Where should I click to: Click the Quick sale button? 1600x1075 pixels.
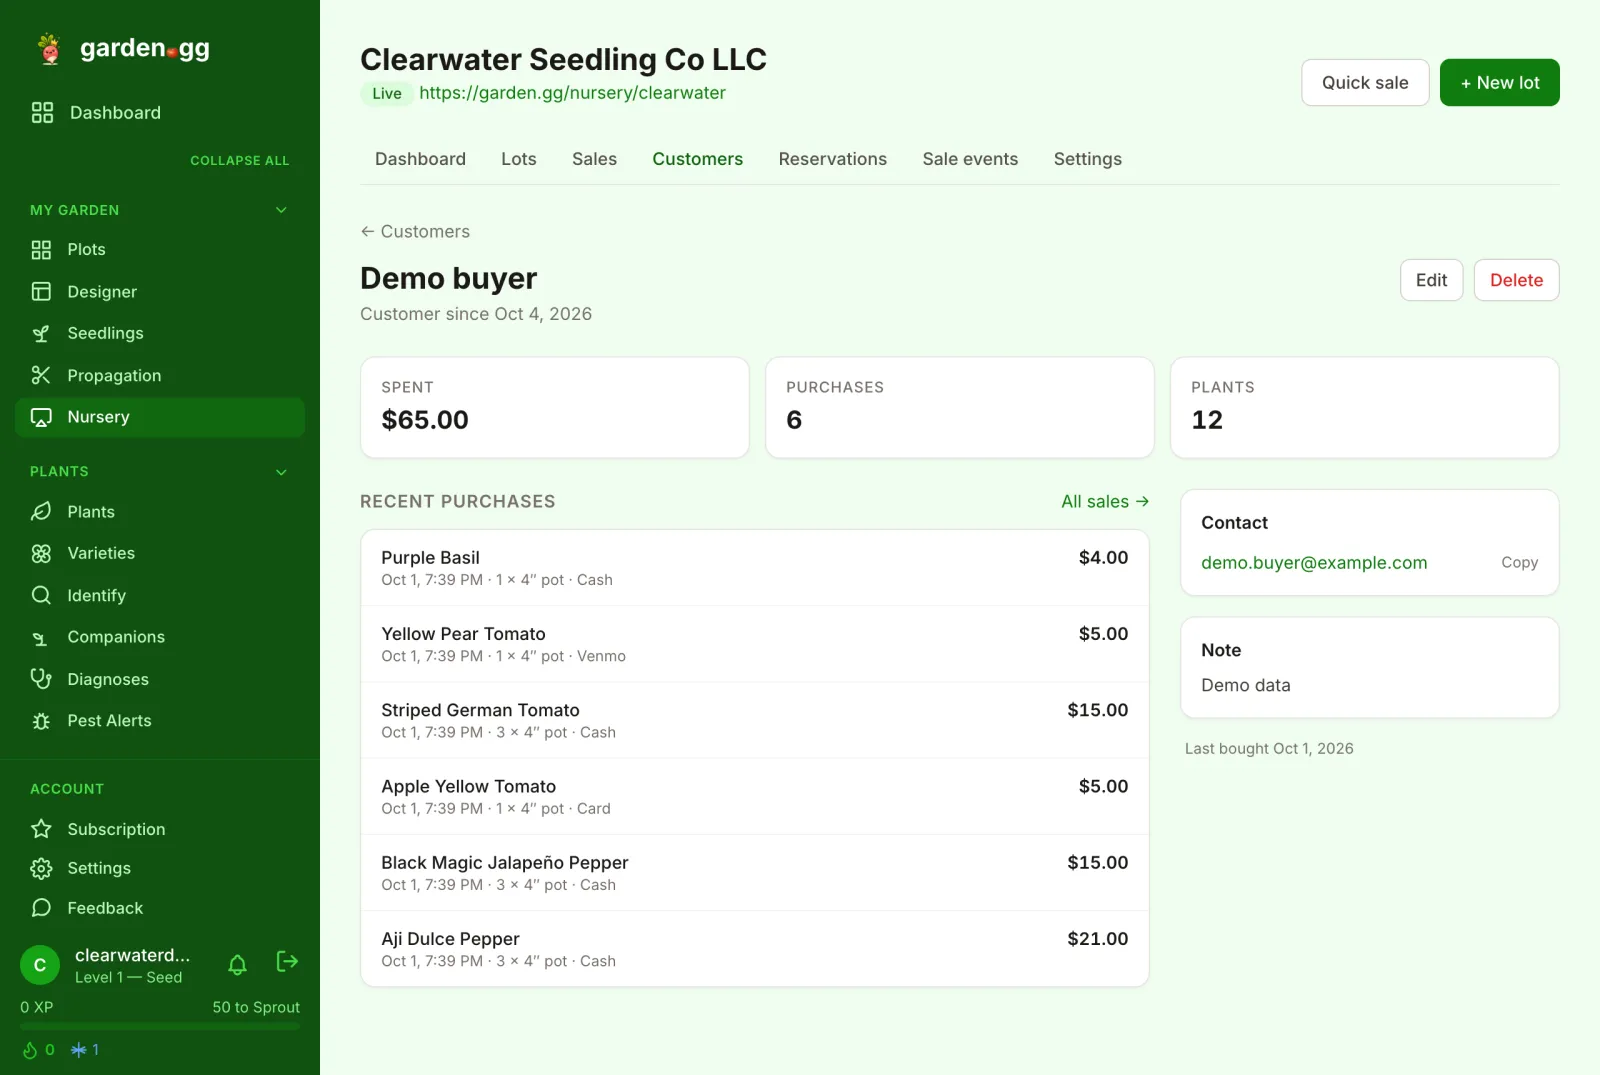click(1365, 83)
